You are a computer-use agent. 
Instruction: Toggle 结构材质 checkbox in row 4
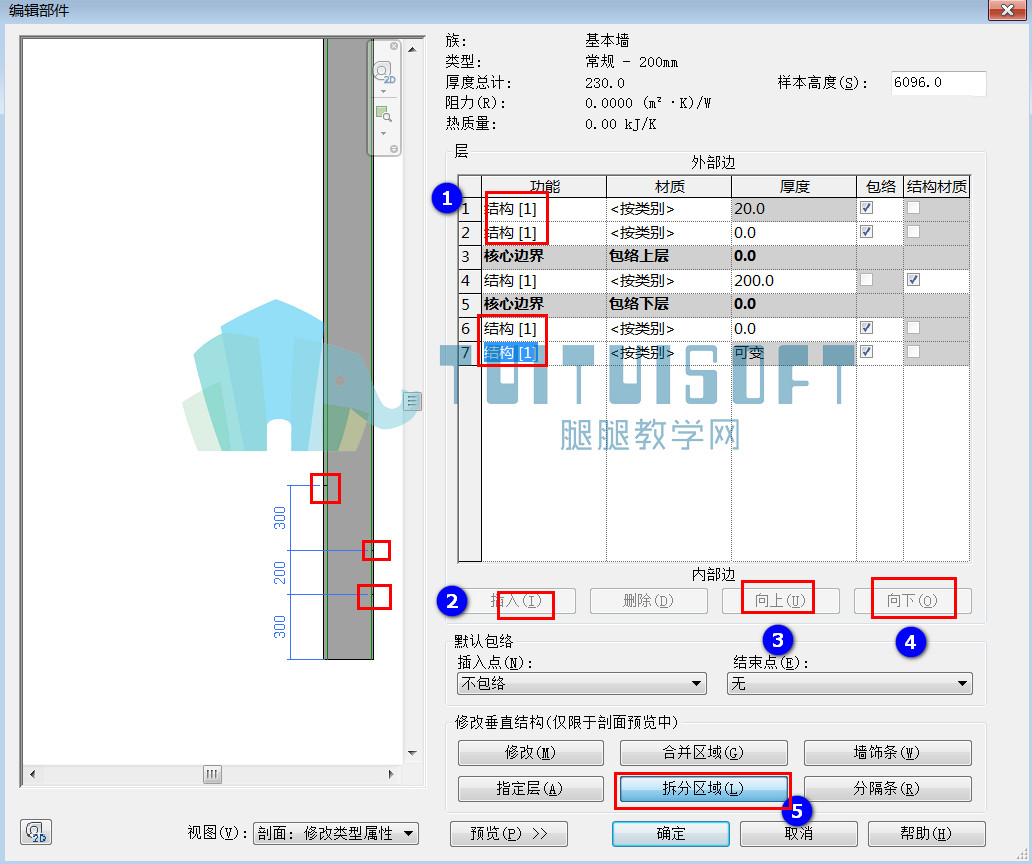click(x=914, y=280)
